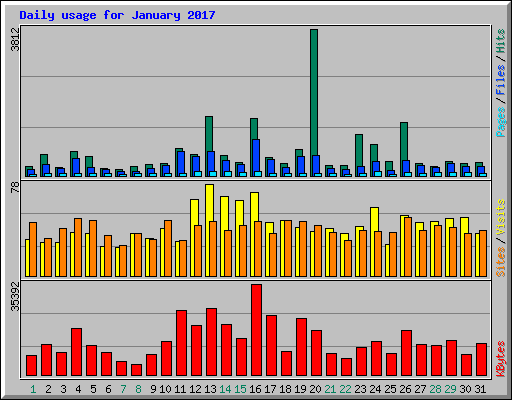Click day label 26 on the axis

(405, 389)
